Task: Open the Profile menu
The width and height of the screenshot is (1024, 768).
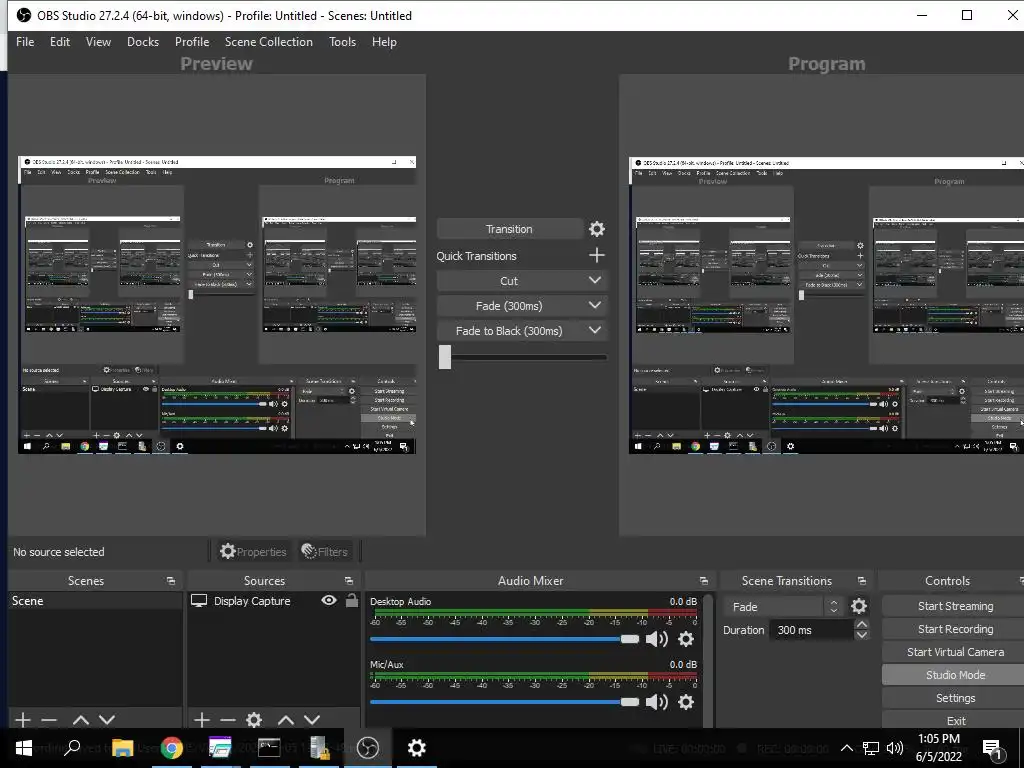Action: click(192, 42)
